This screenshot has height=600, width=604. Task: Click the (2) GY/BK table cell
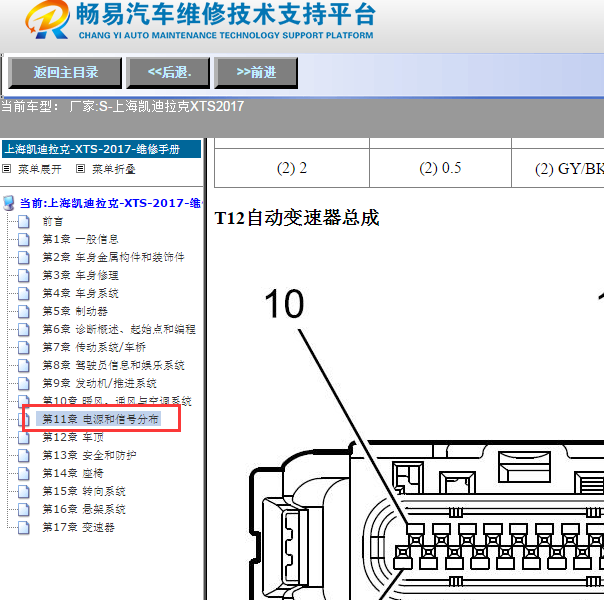(x=558, y=168)
